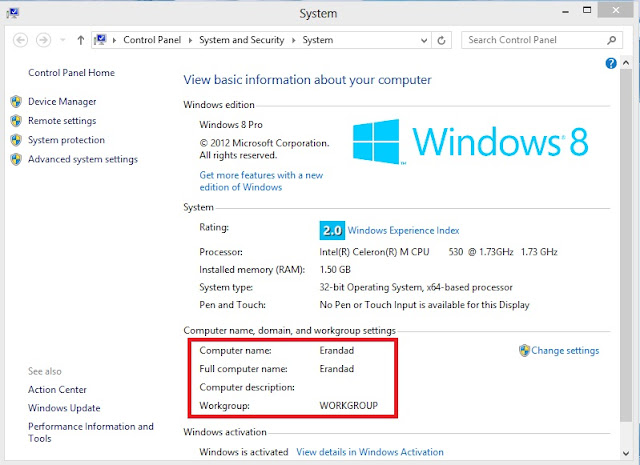Click the 'Intel(R) Celeron(R) M CPU' processor text
Screen dimensions: 640x465
coord(374,252)
